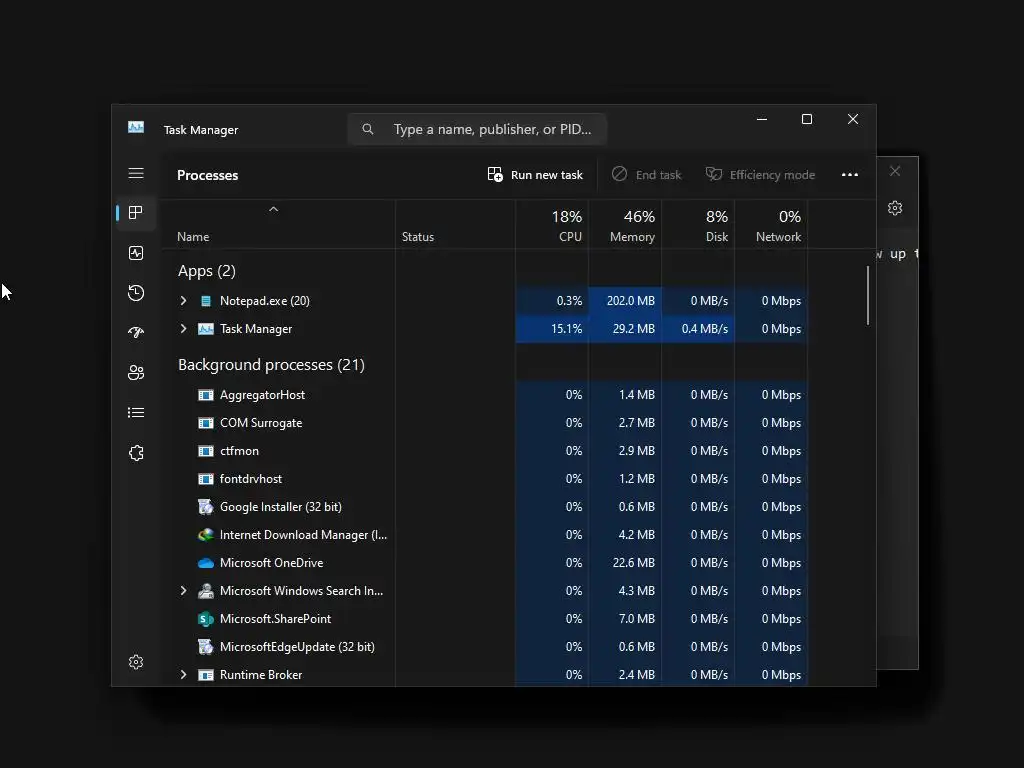
Task: Click the Efficiency mode button
Action: coord(760,175)
